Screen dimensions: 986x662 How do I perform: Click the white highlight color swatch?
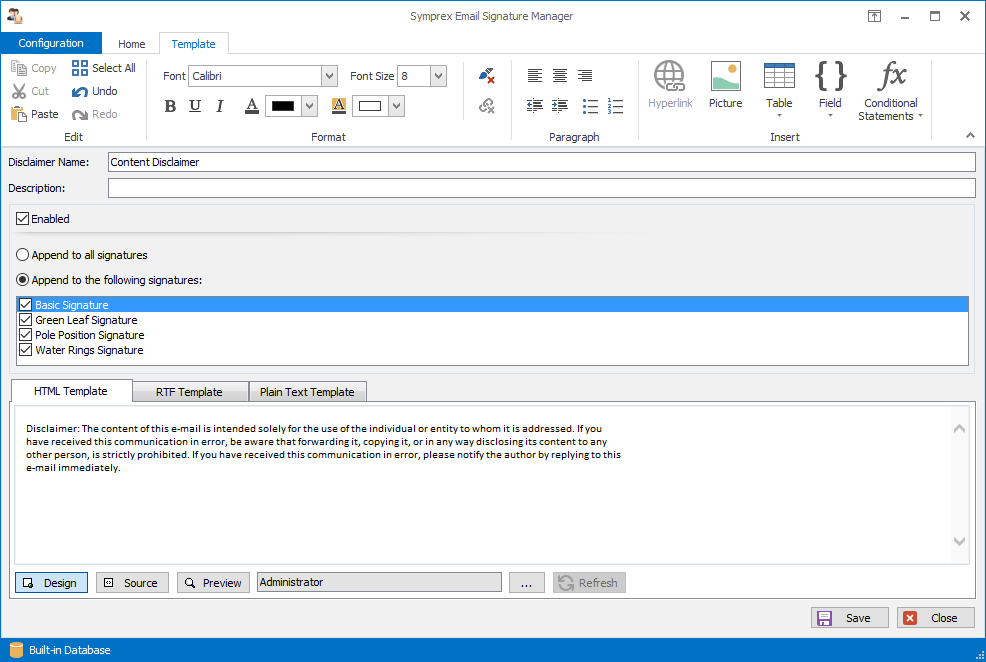pyautogui.click(x=370, y=106)
